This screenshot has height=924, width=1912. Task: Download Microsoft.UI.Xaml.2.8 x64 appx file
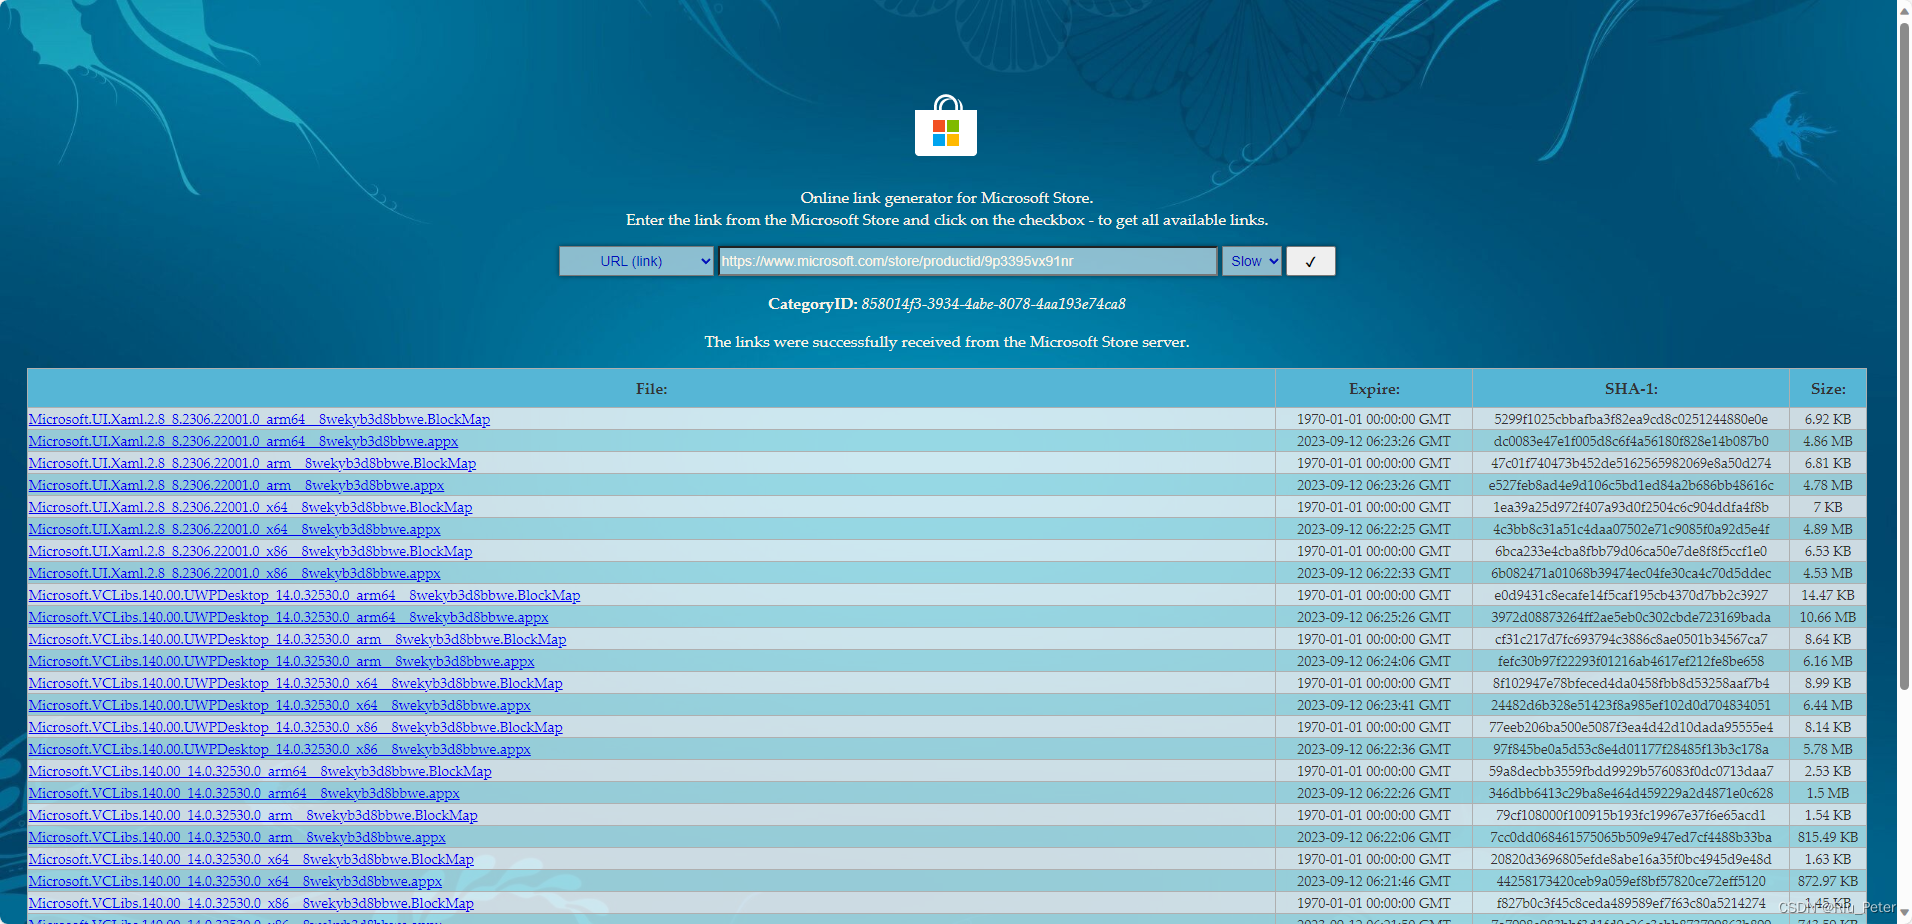coord(234,529)
